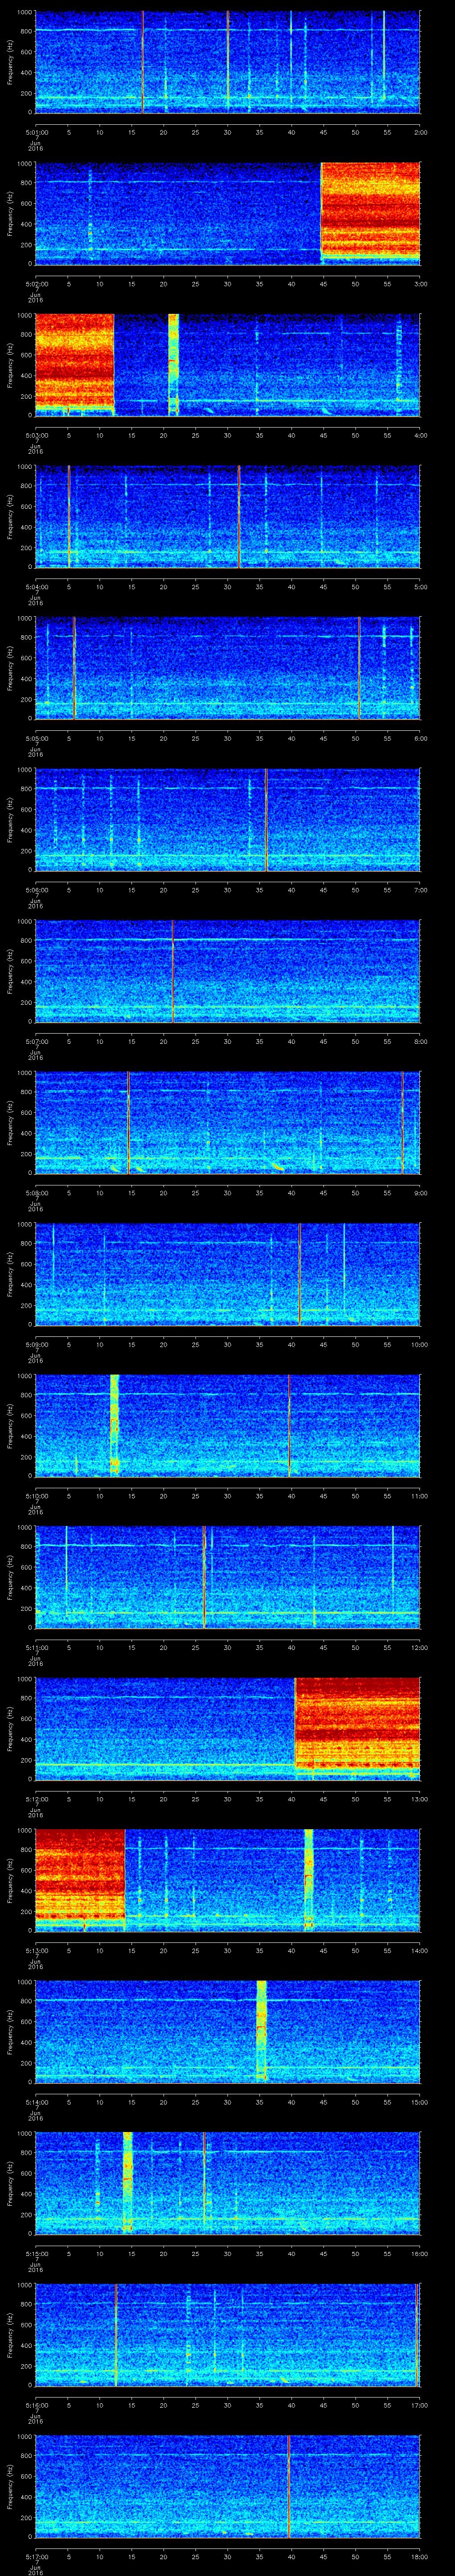The width and height of the screenshot is (455, 2576).
Task: Click the bright vertical band in the 5:15:00 spectrogram
Action: point(128,2183)
